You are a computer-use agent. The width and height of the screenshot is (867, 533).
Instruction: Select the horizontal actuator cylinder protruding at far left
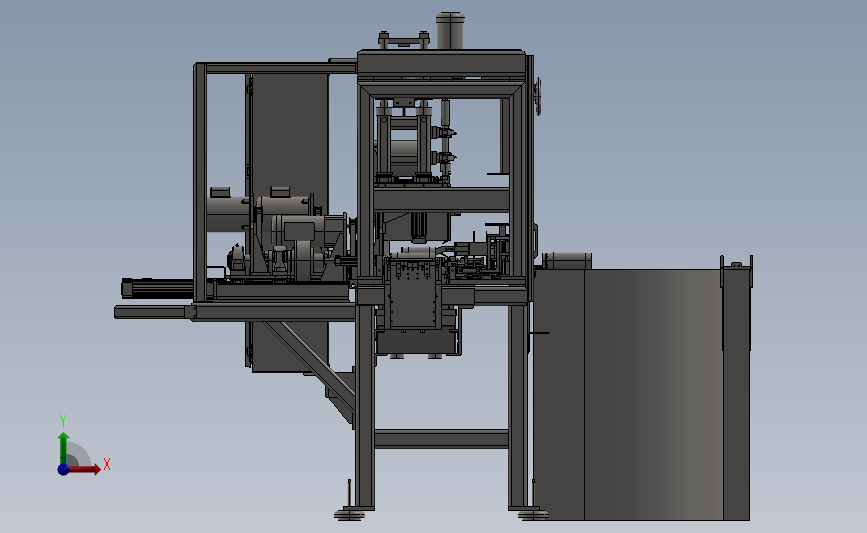click(157, 288)
